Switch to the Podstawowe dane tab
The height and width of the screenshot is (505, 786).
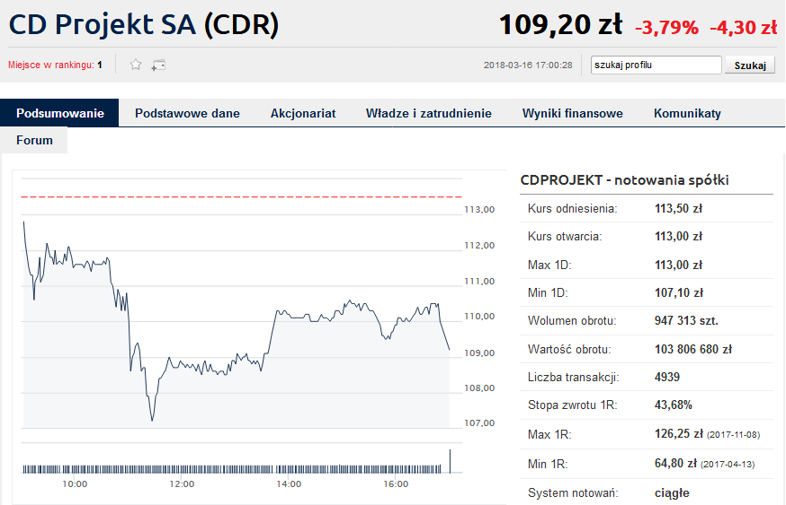coord(187,113)
